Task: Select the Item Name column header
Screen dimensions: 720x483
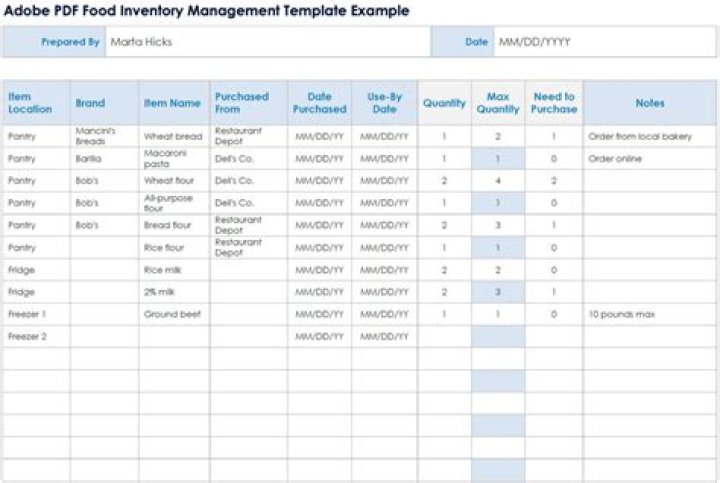Action: coord(174,103)
